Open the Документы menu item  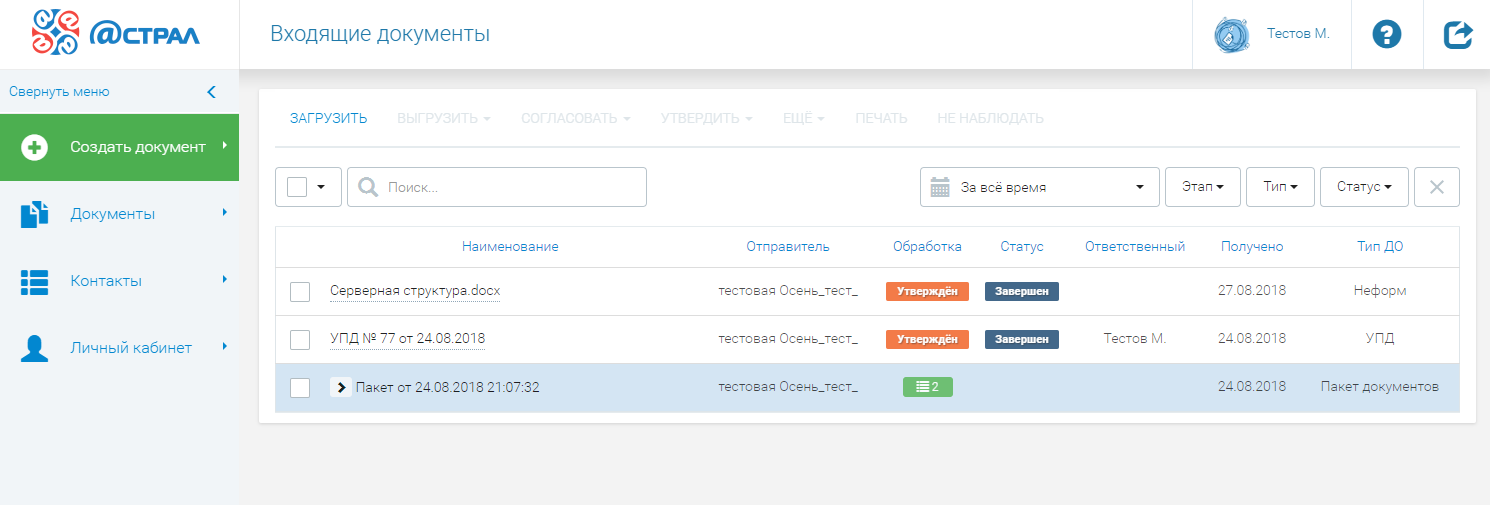pos(119,214)
